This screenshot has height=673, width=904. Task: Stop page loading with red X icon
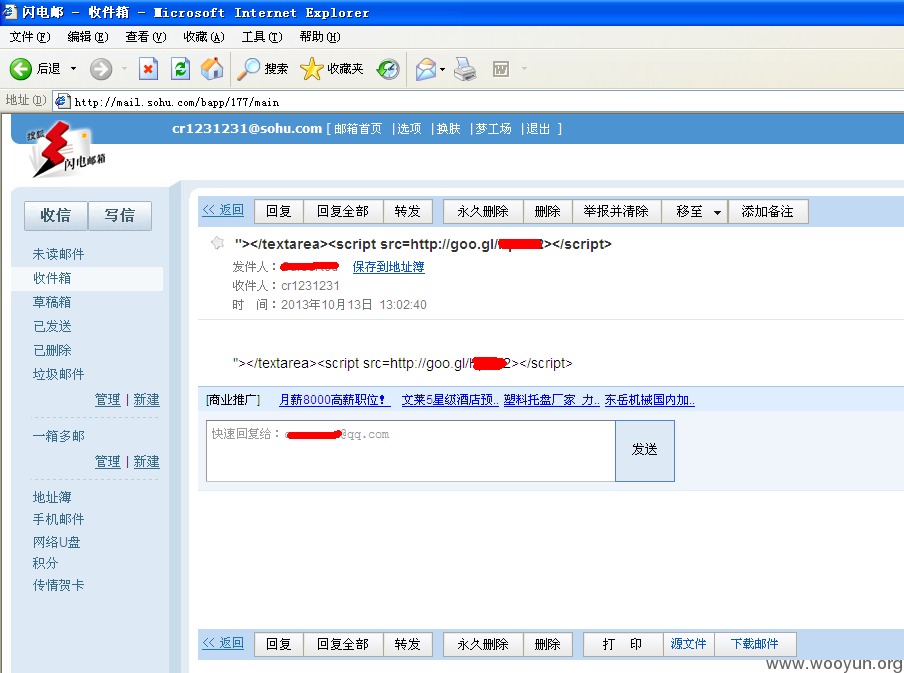(148, 69)
